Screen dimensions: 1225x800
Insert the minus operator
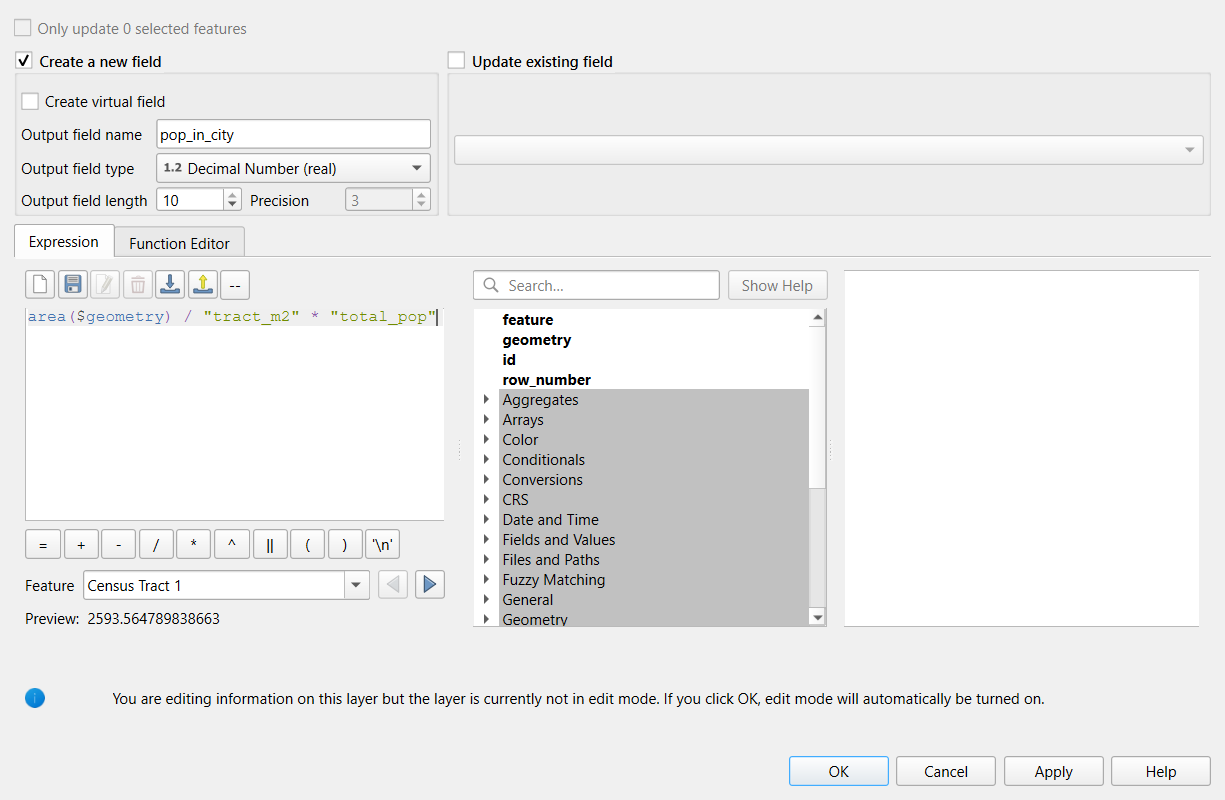119,545
